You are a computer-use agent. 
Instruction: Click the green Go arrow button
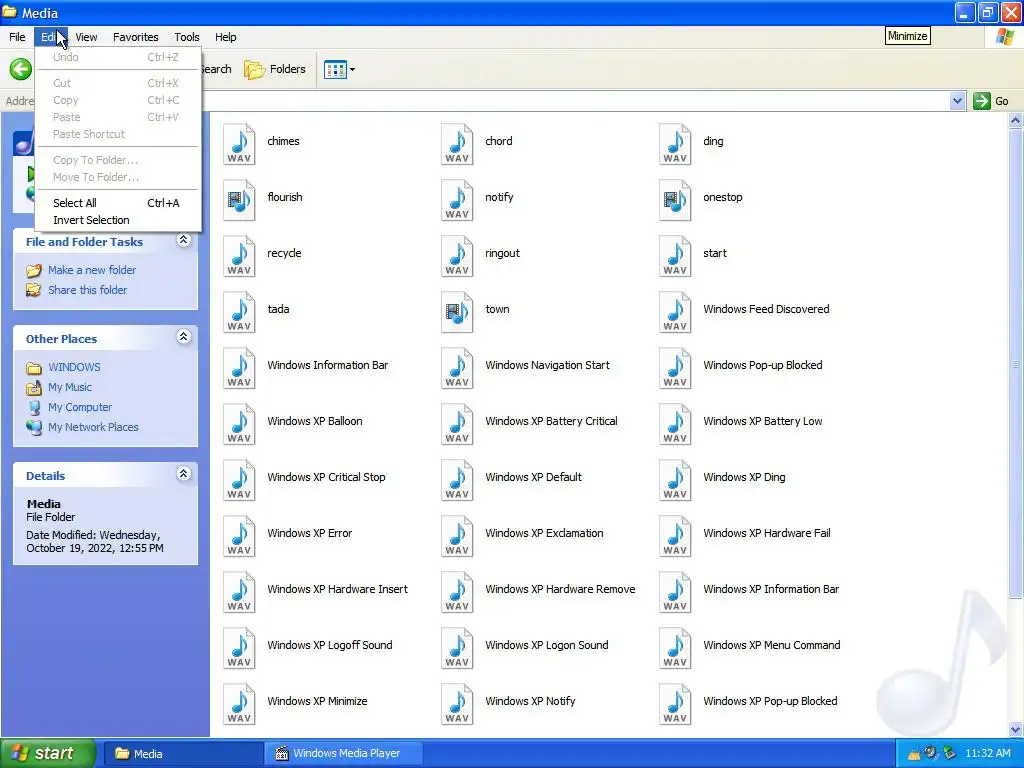(982, 101)
